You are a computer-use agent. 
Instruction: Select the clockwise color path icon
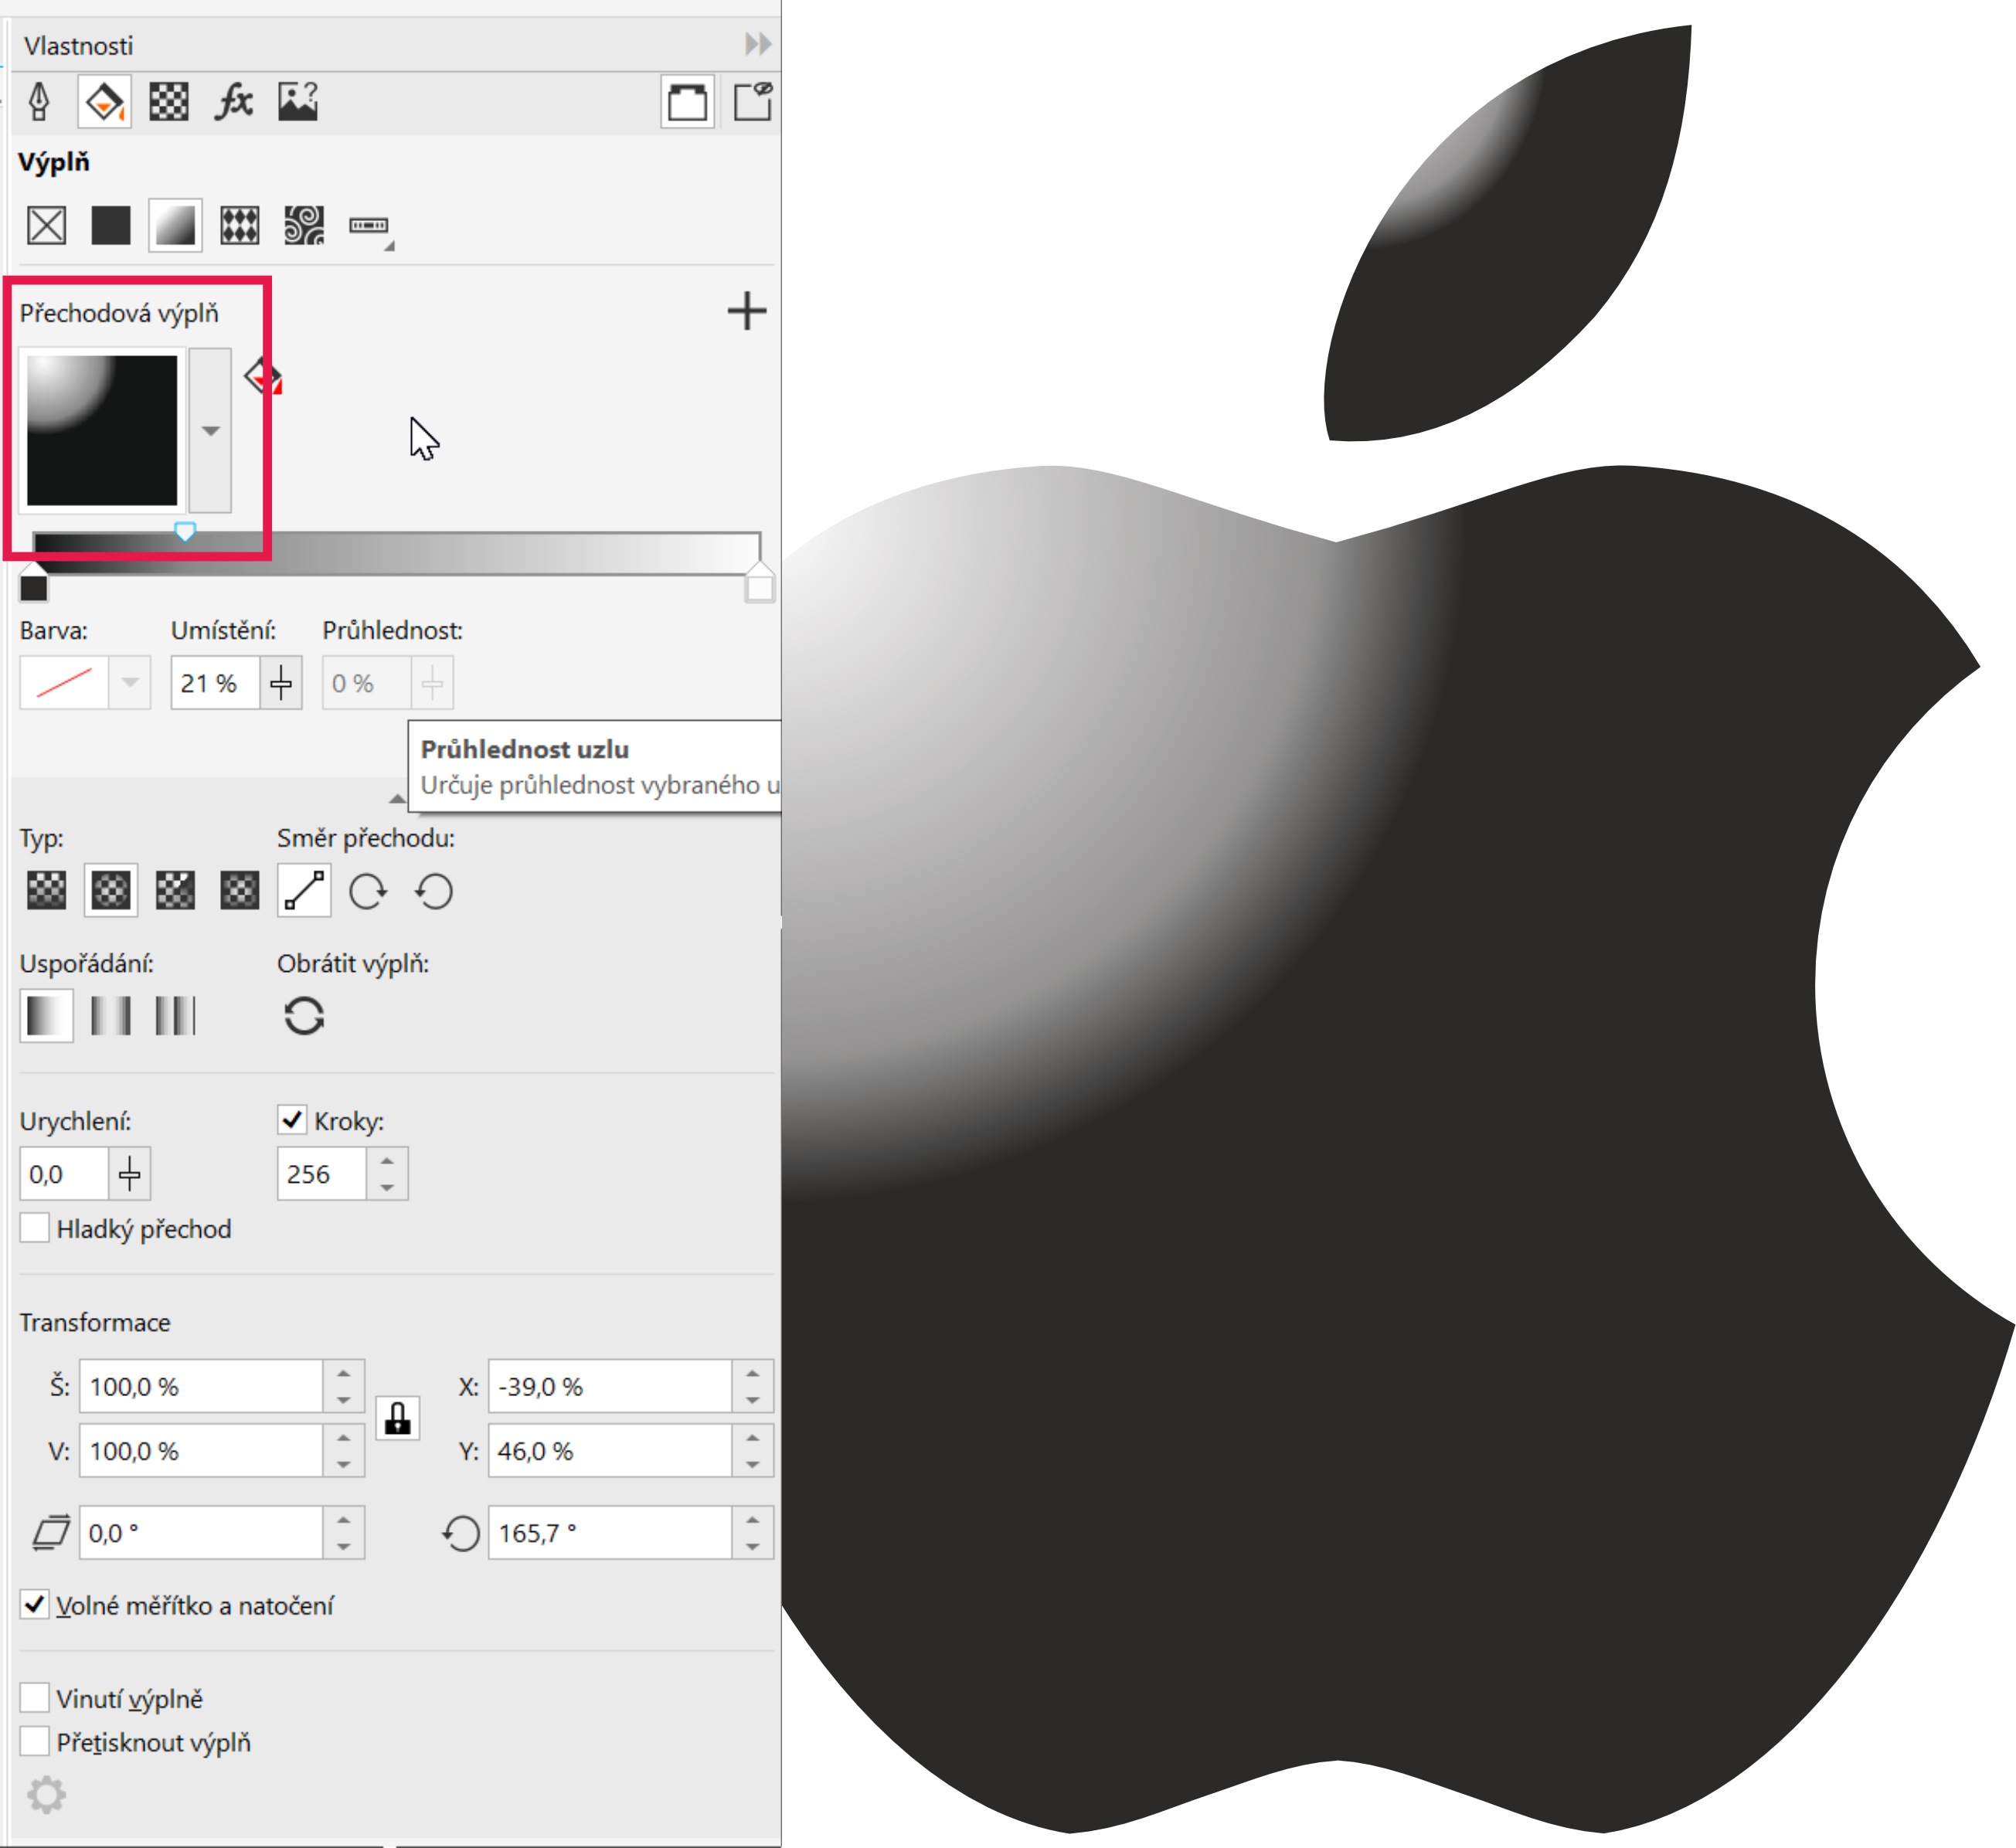tap(368, 891)
